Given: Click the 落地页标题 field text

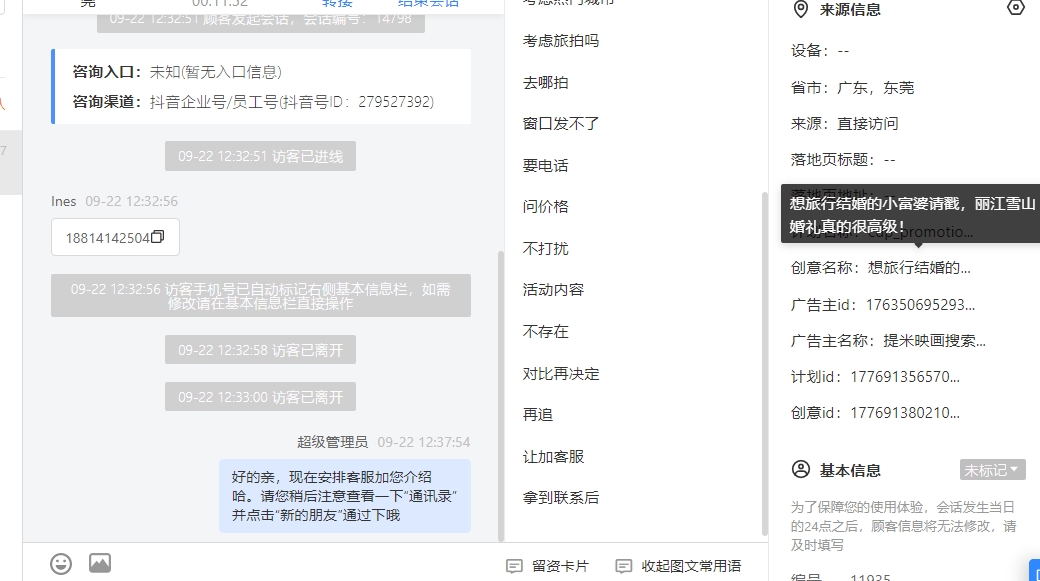Looking at the screenshot, I should [843, 159].
